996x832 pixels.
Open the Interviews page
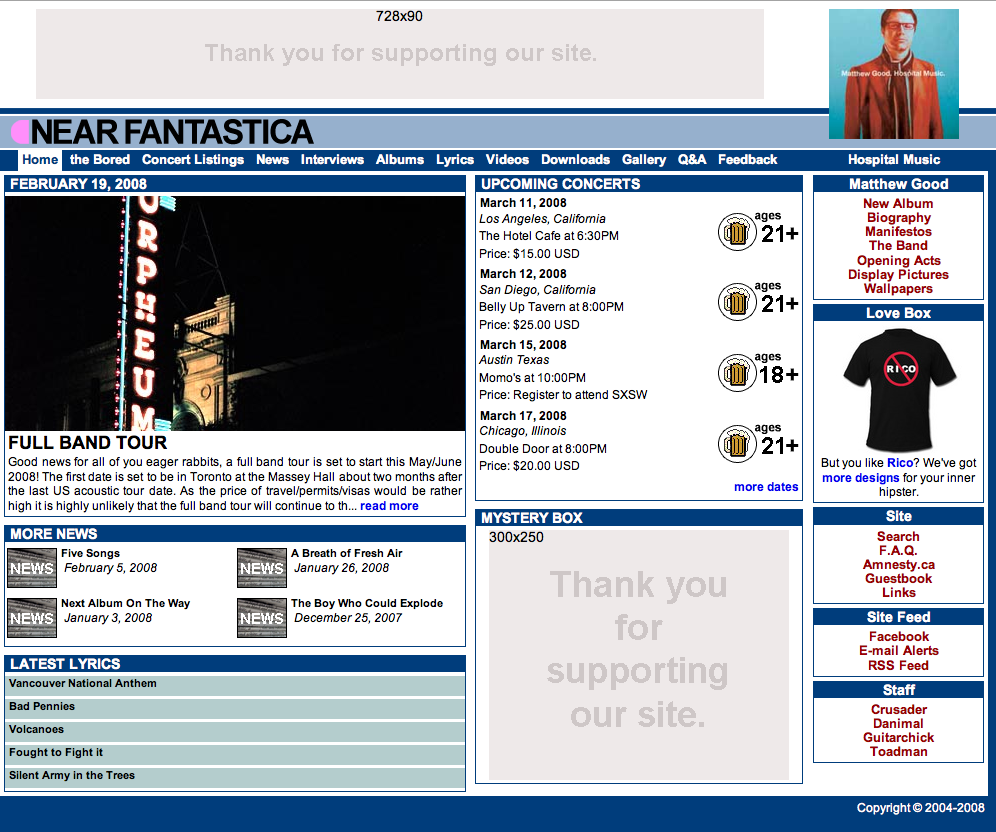(332, 159)
